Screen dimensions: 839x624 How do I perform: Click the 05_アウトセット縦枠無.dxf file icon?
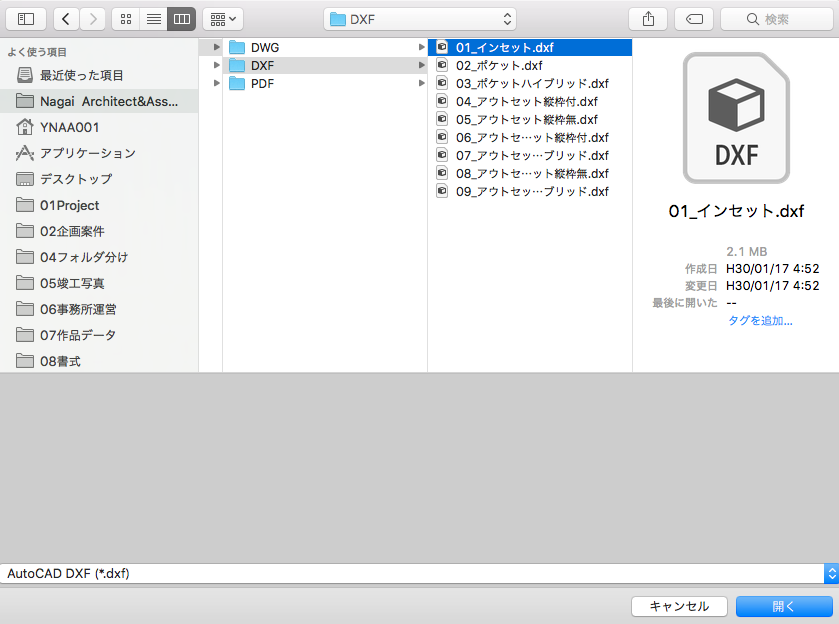[442, 119]
